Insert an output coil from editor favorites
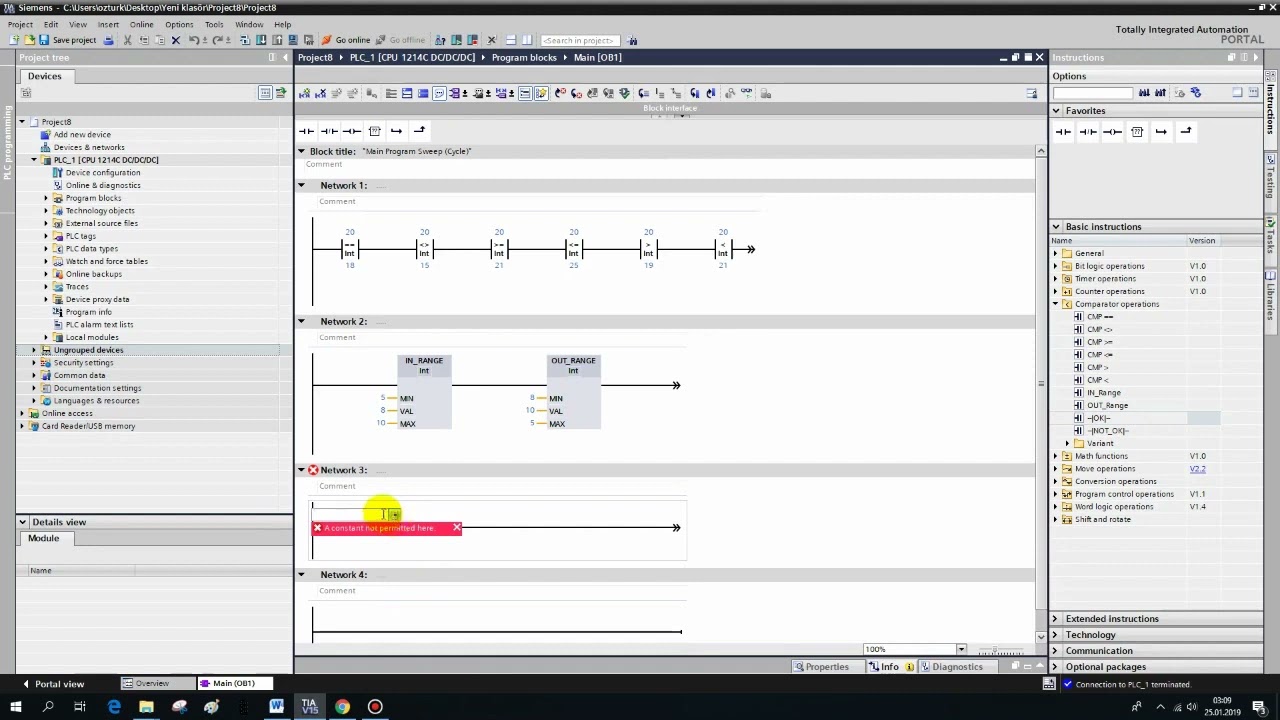This screenshot has width=1280, height=720. 352,131
